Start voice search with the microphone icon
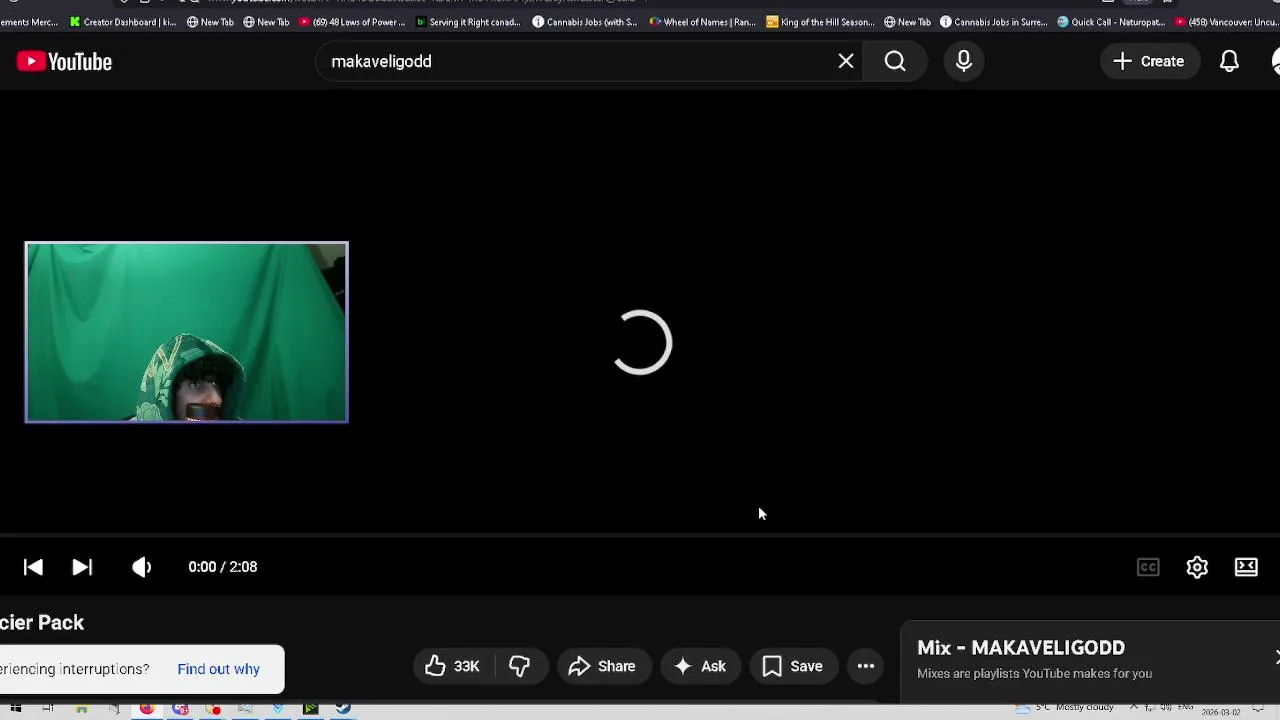This screenshot has height=720, width=1280. [964, 62]
